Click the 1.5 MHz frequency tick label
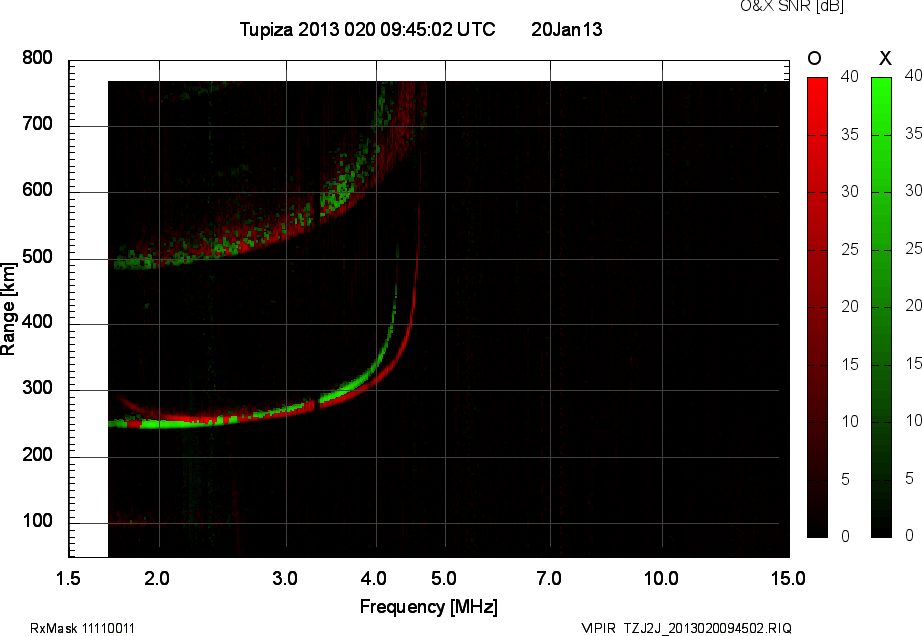The width and height of the screenshot is (922, 636). pos(68,578)
